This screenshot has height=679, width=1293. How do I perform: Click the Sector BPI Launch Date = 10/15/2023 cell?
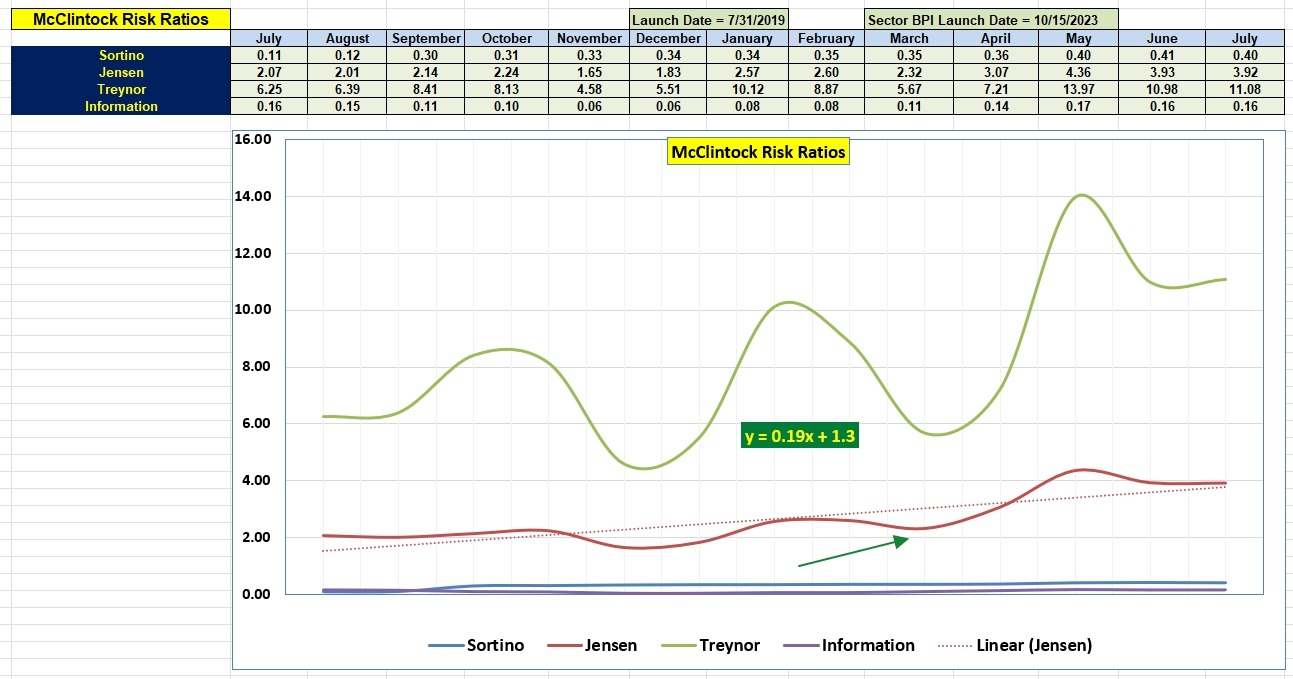(991, 20)
